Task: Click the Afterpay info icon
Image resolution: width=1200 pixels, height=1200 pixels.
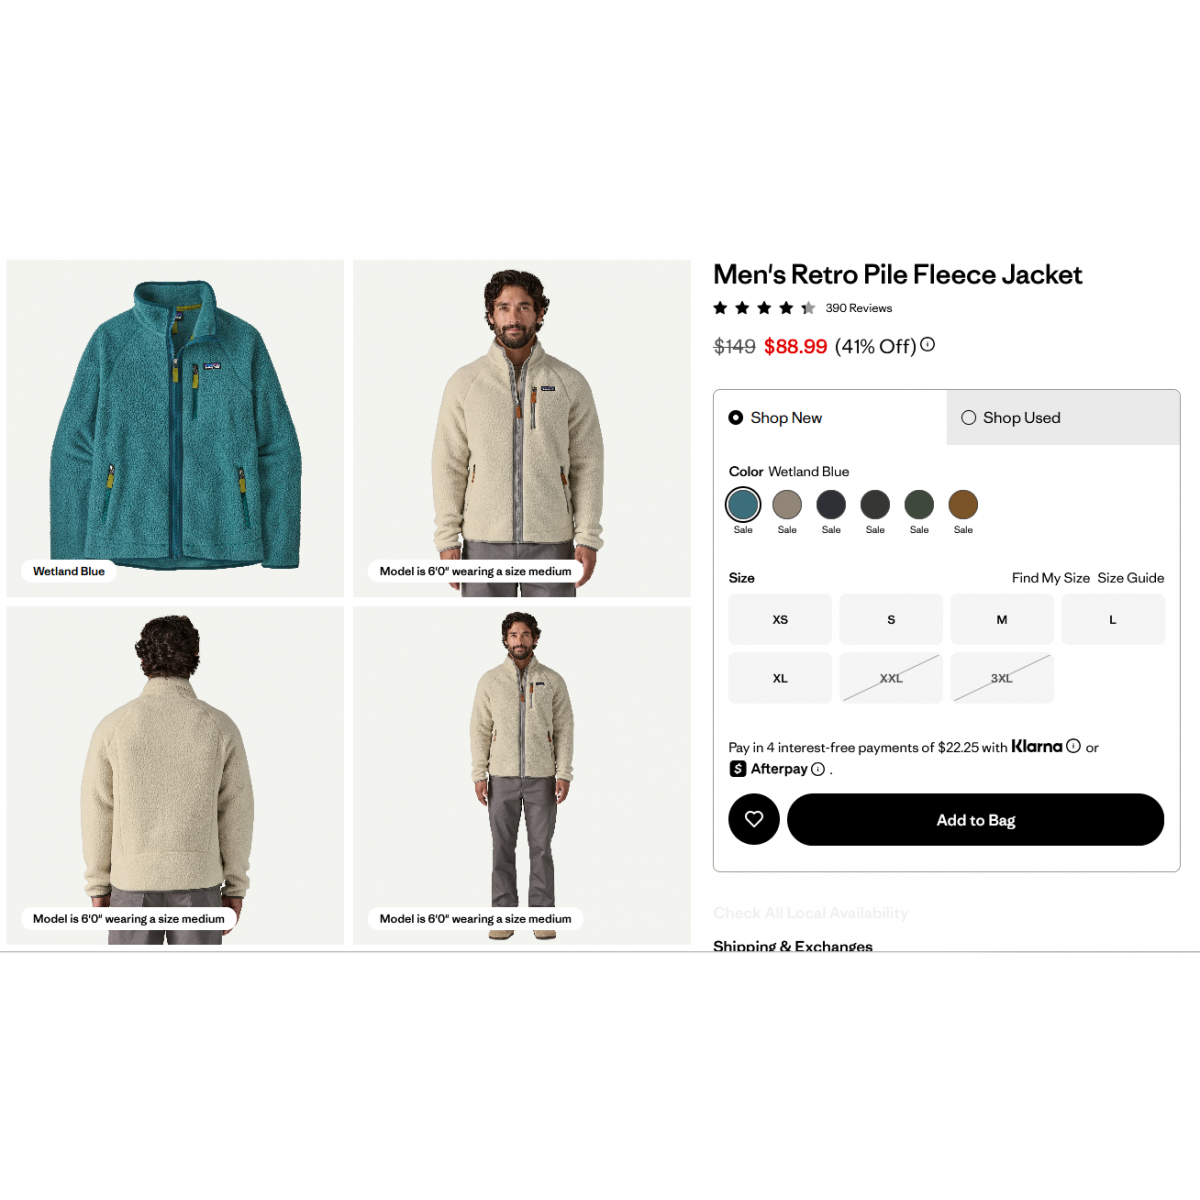Action: 818,769
